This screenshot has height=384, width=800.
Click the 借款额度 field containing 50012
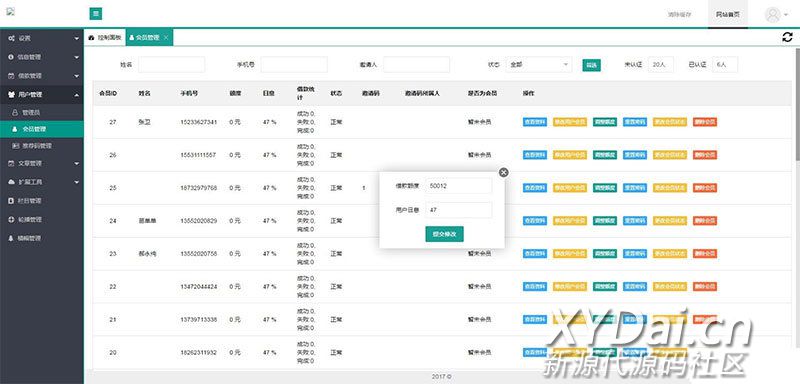(x=459, y=186)
